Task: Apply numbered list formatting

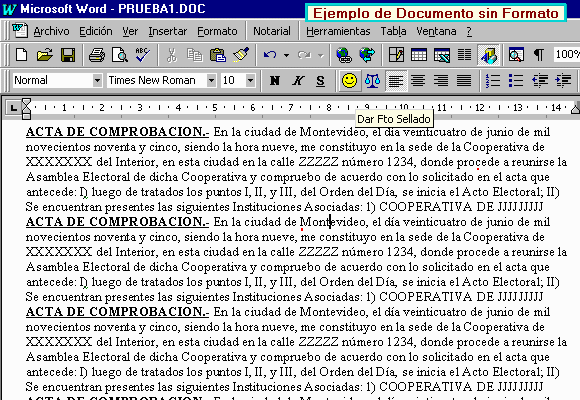Action: [493, 80]
